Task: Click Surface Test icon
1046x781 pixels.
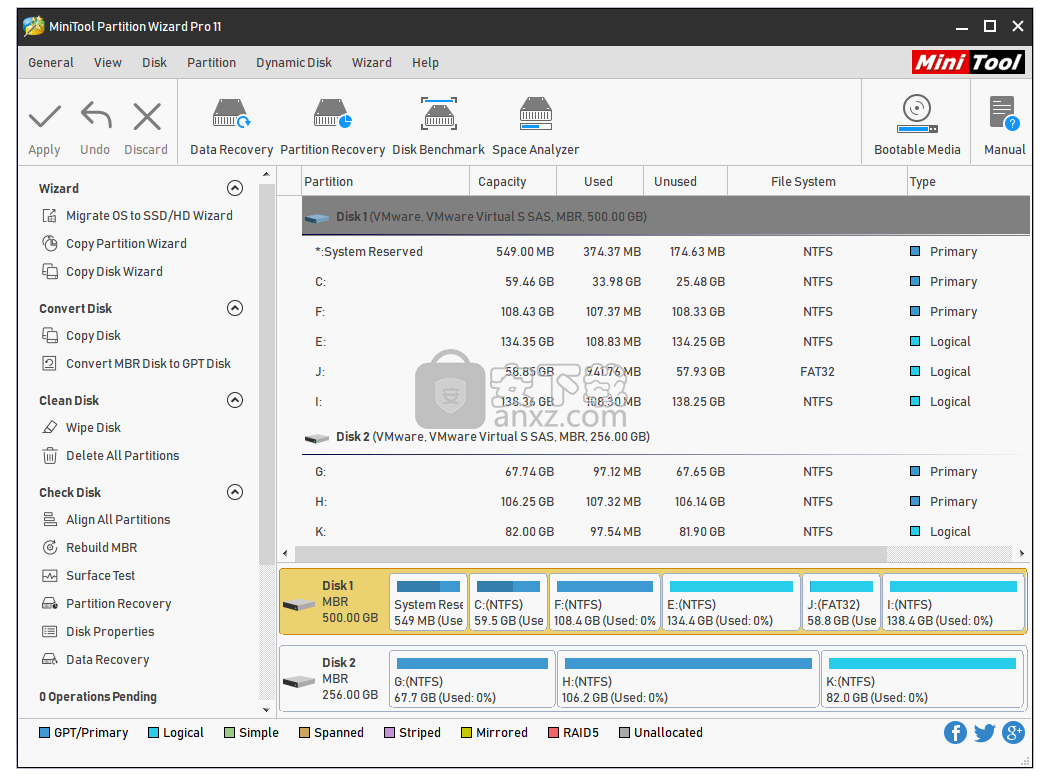Action: pos(49,576)
